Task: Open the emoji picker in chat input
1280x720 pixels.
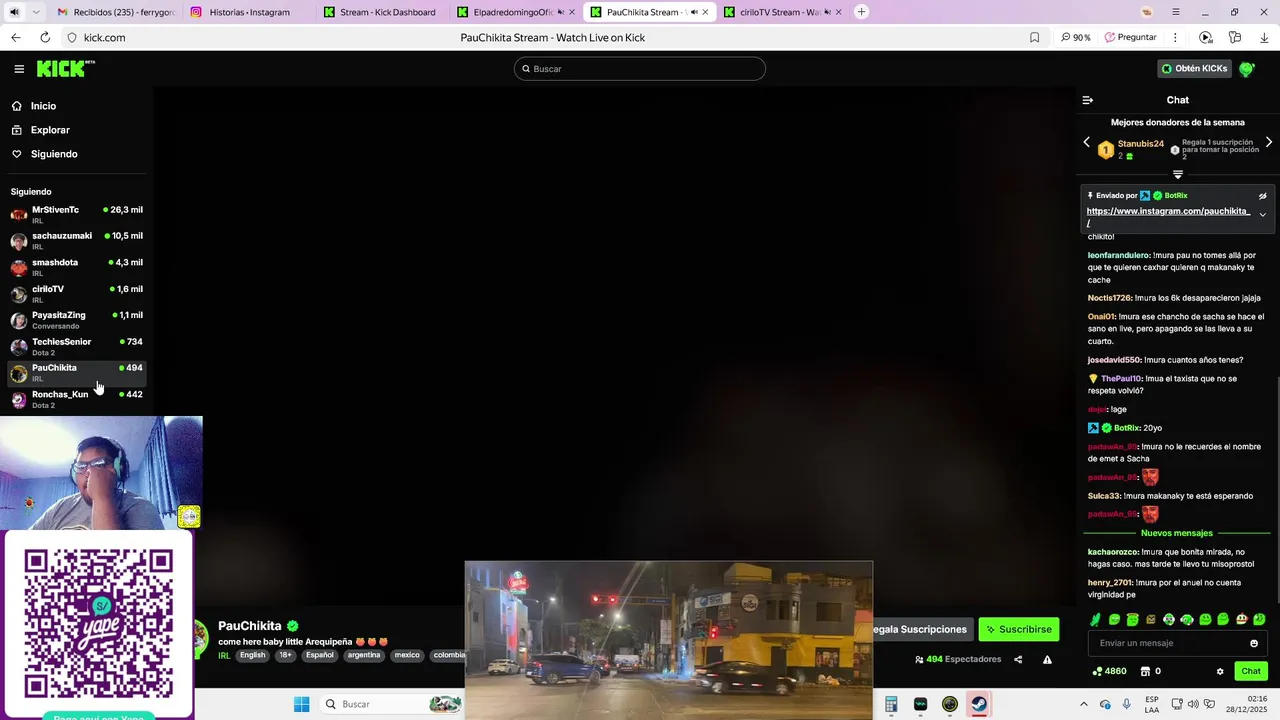Action: point(1254,643)
